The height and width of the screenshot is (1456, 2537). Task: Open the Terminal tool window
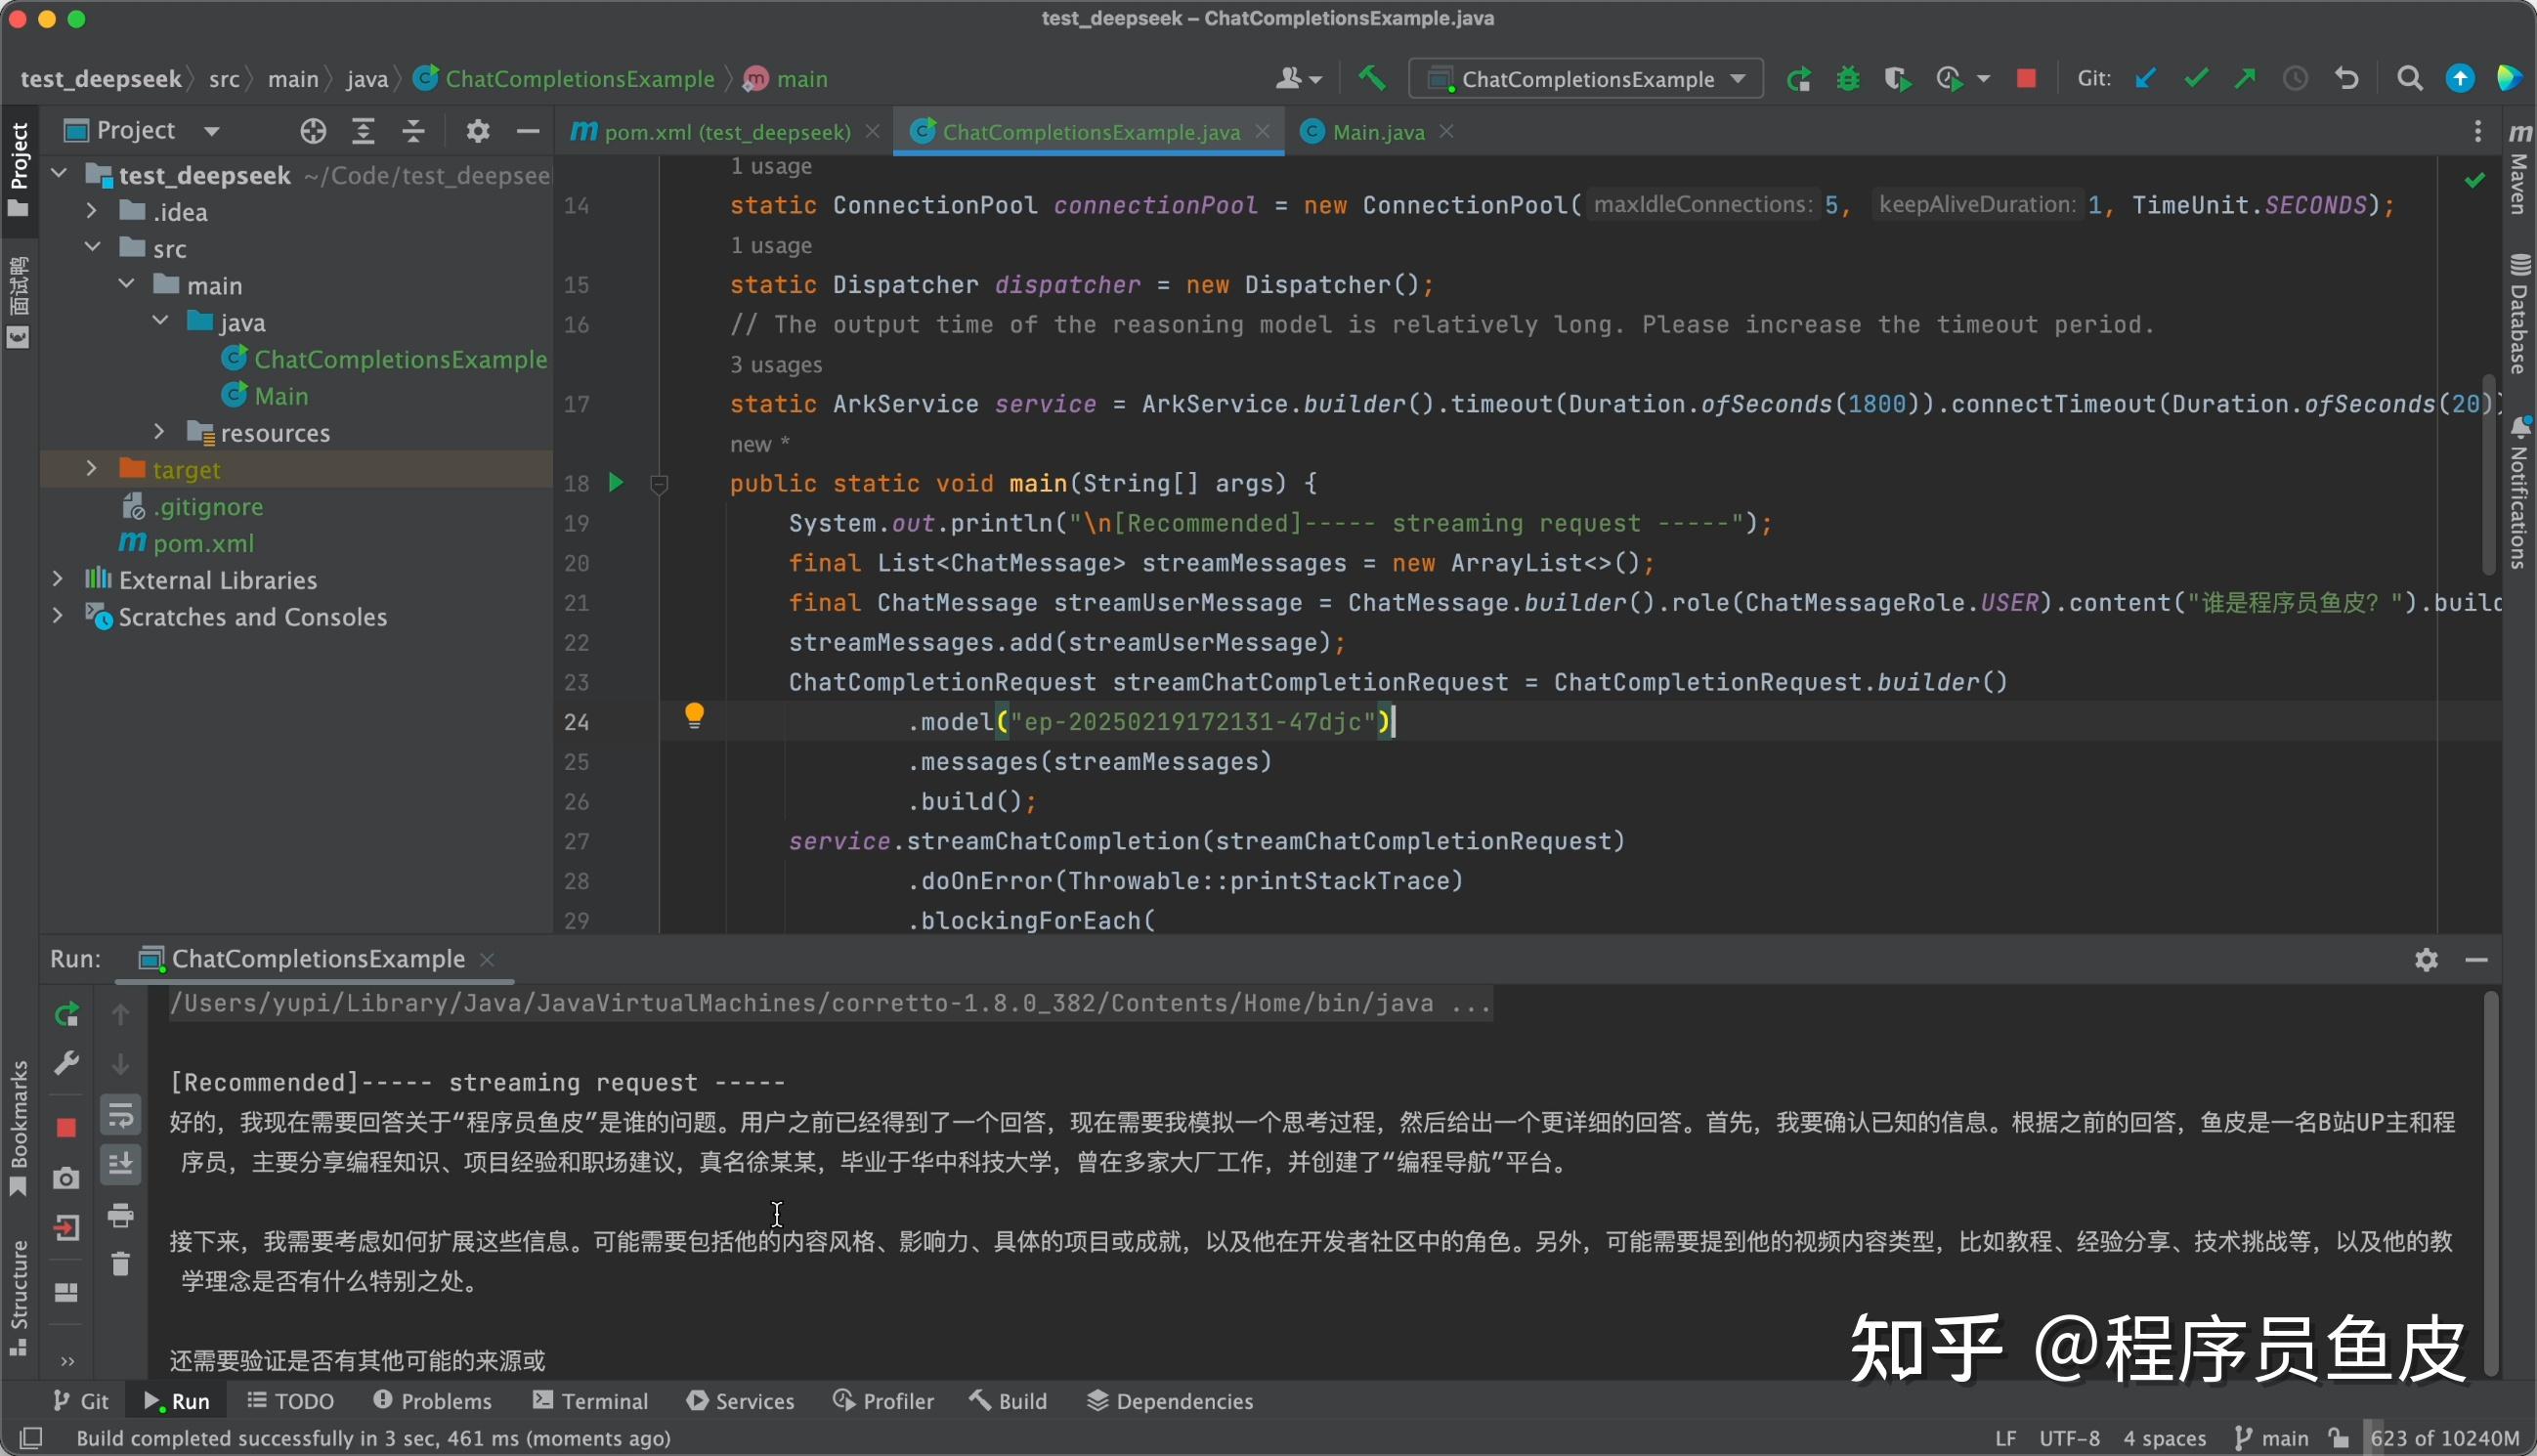pos(590,1400)
